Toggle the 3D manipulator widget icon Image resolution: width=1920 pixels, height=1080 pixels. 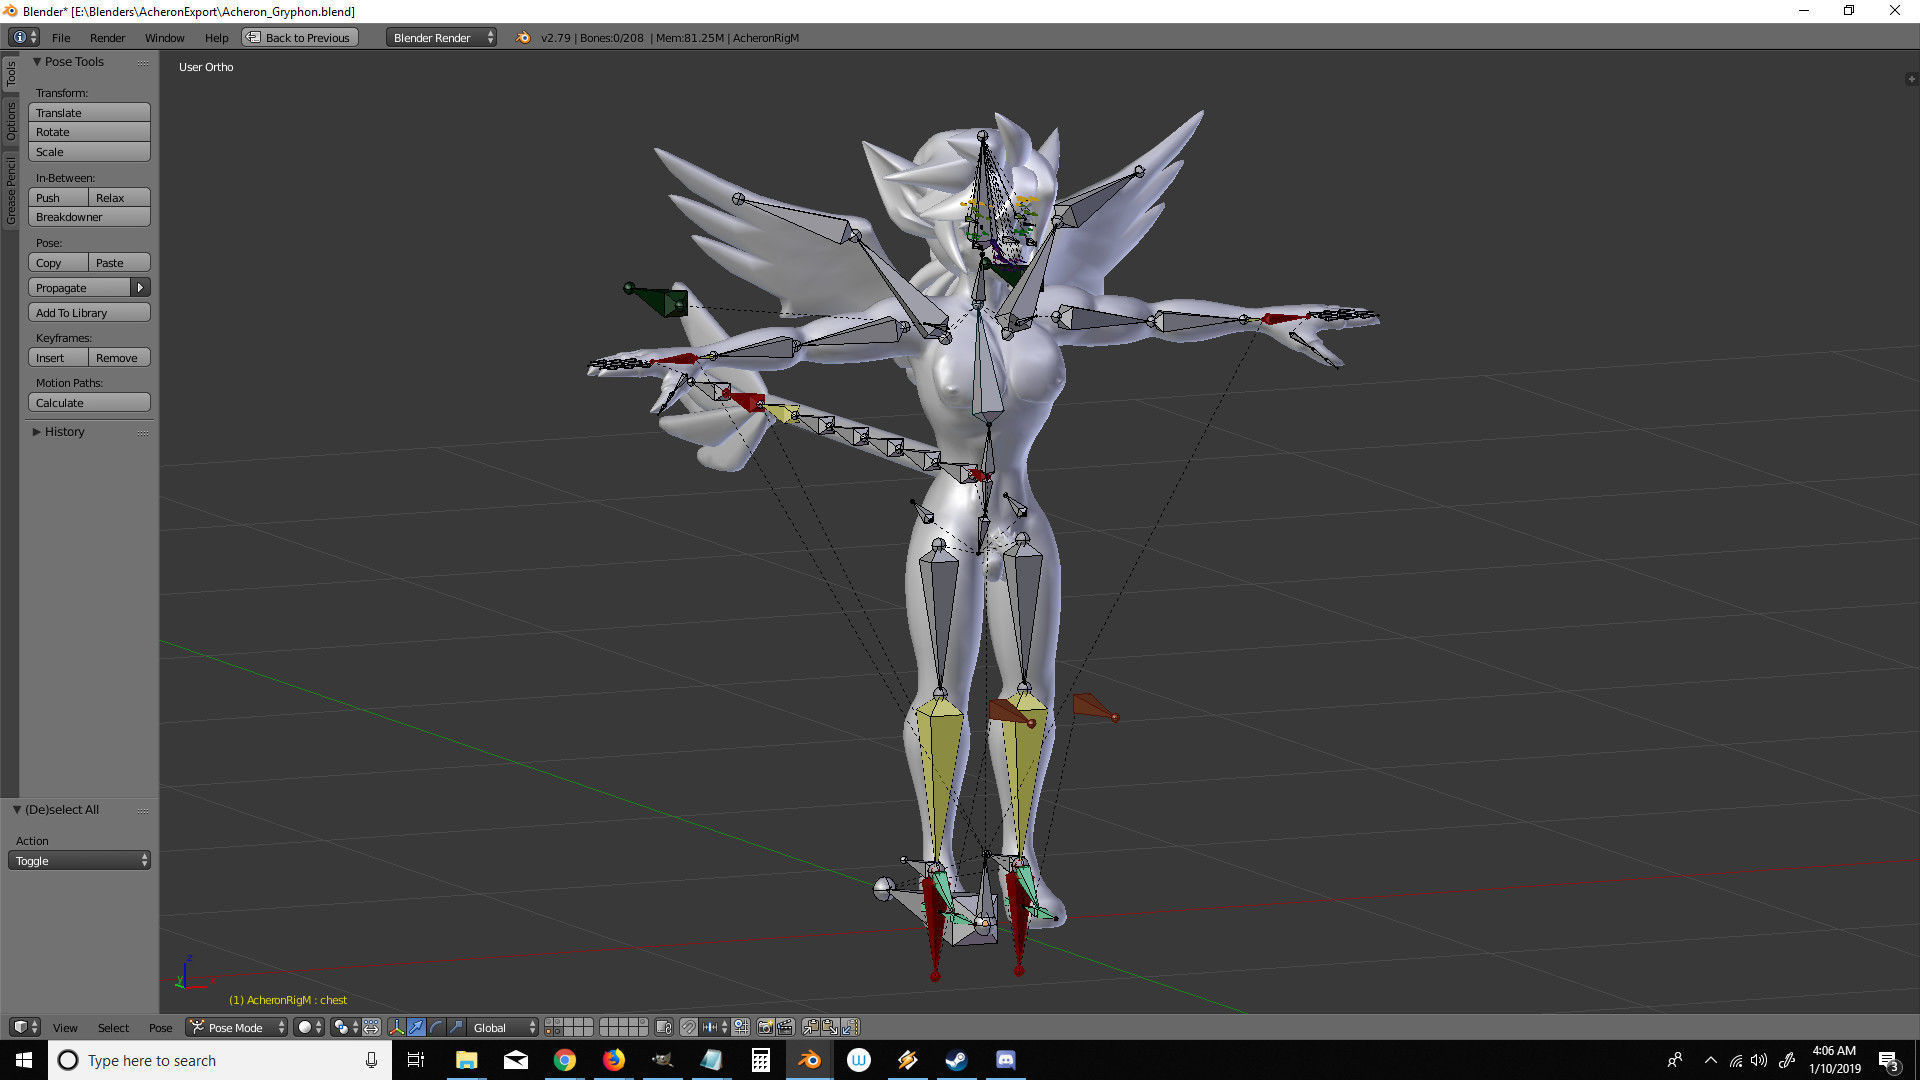tap(396, 1027)
